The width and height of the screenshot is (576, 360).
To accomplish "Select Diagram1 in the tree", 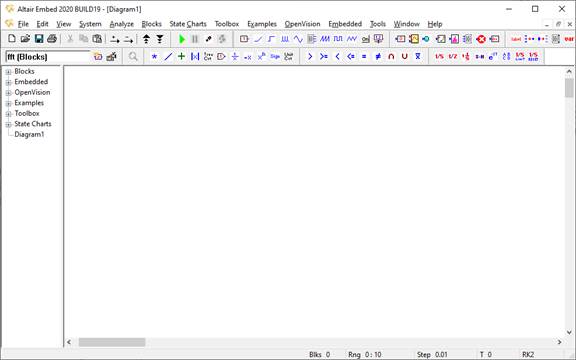I will [x=29, y=134].
